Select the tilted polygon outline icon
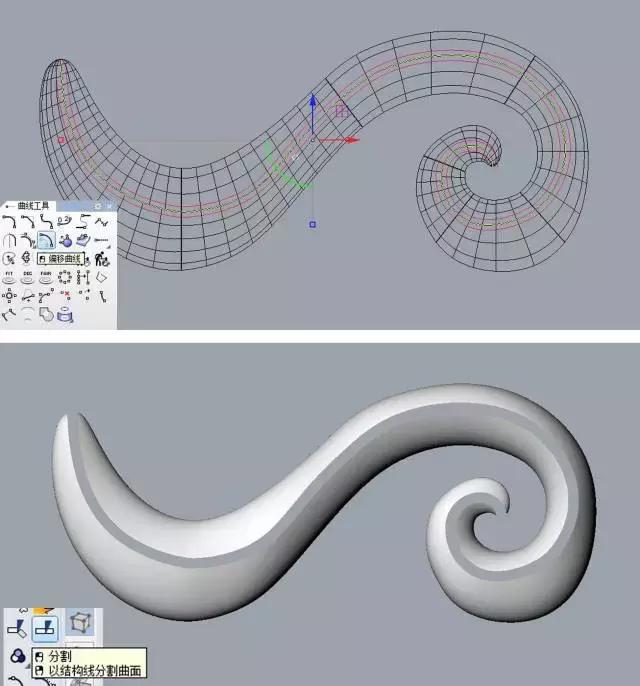 (x=101, y=277)
